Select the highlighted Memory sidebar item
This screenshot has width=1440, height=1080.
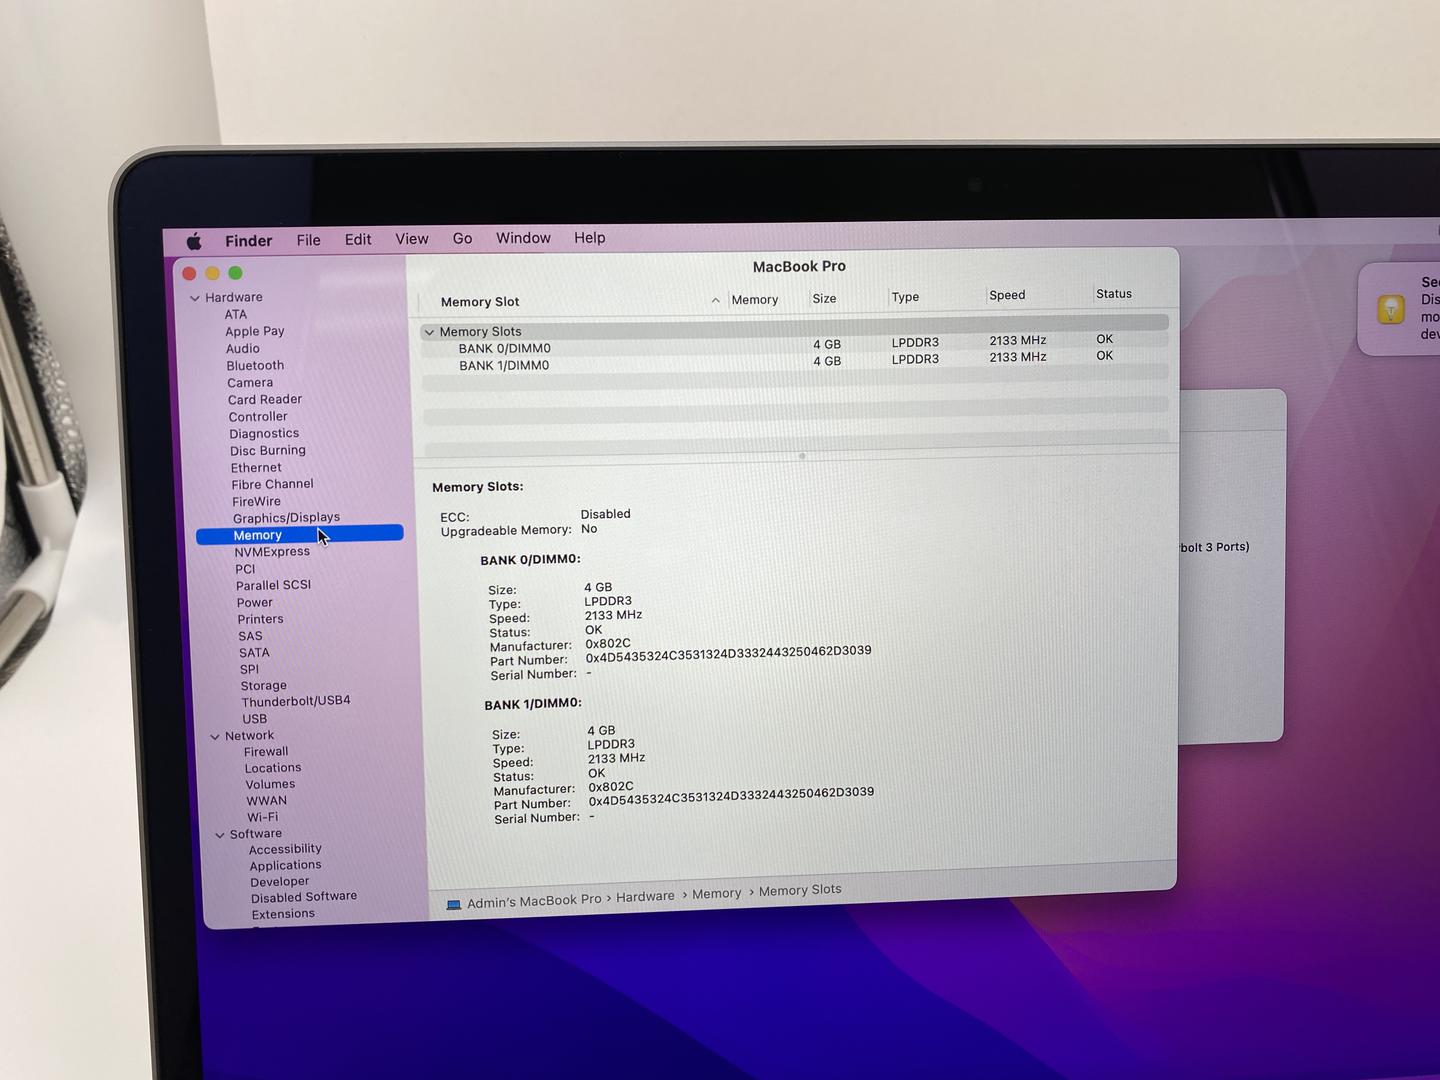(300, 535)
